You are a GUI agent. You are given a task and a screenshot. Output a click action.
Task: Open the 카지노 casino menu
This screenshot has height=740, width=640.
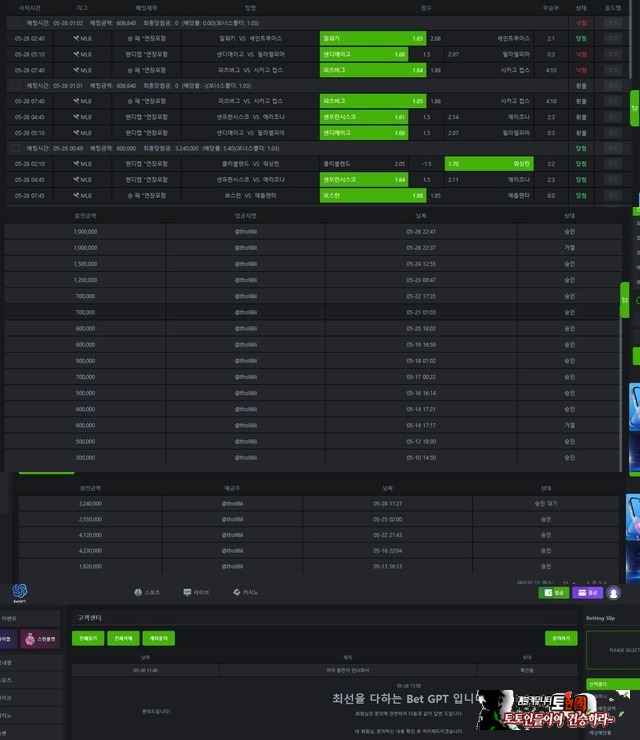tap(245, 592)
